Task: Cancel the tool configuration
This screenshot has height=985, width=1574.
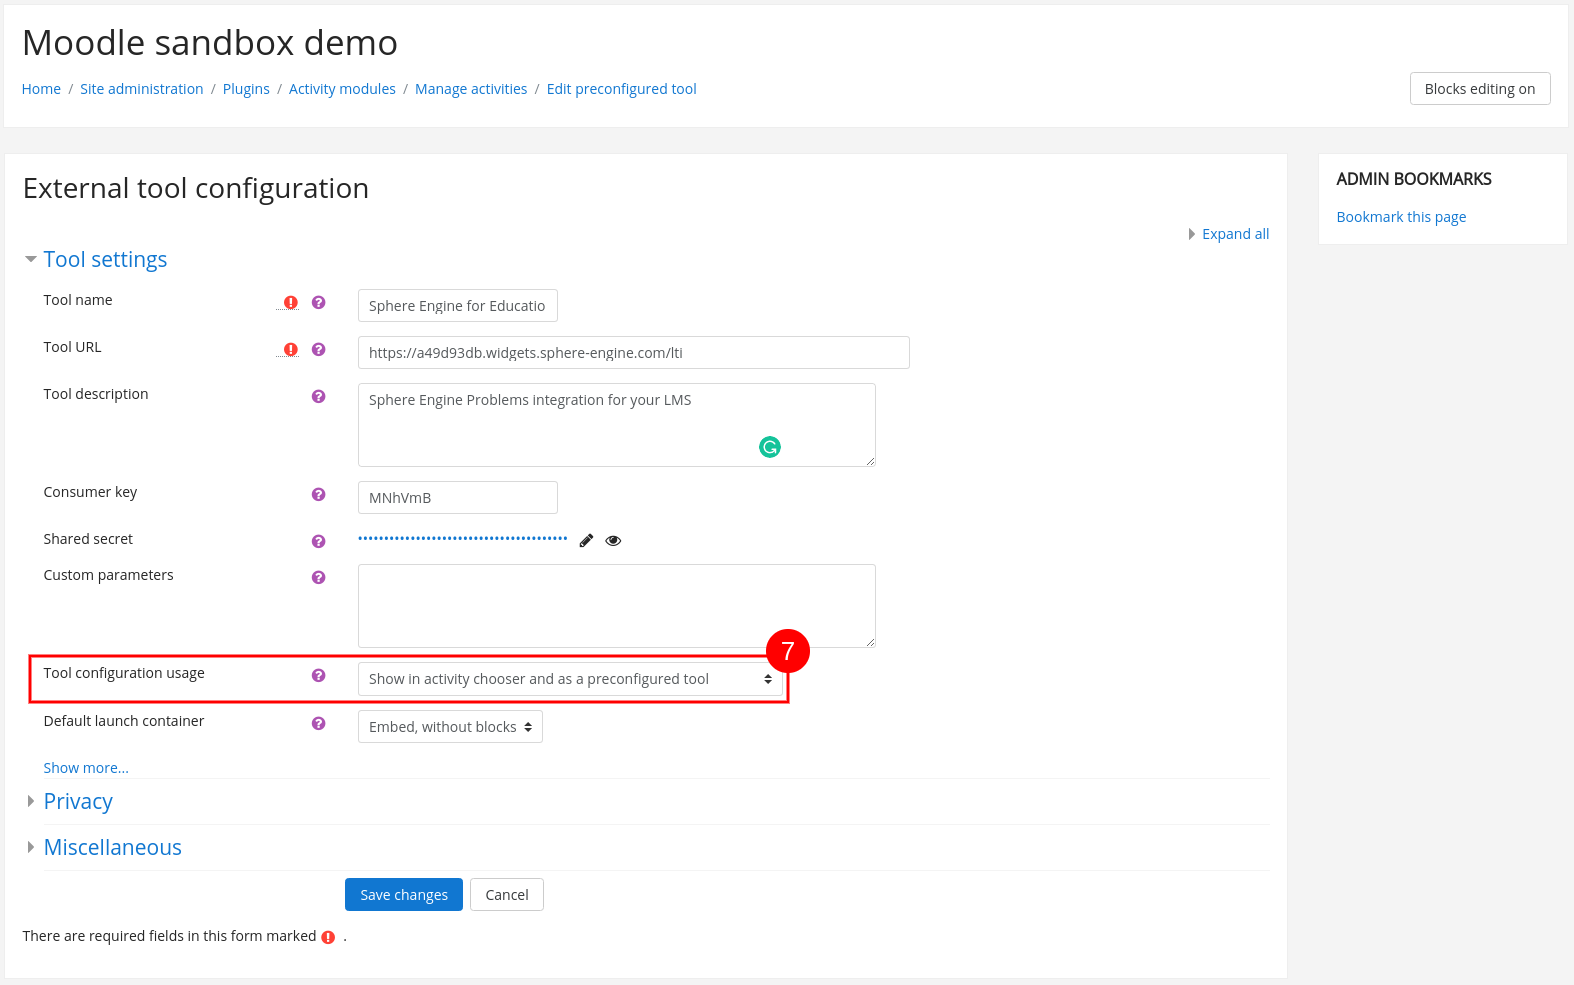Action: (x=507, y=895)
